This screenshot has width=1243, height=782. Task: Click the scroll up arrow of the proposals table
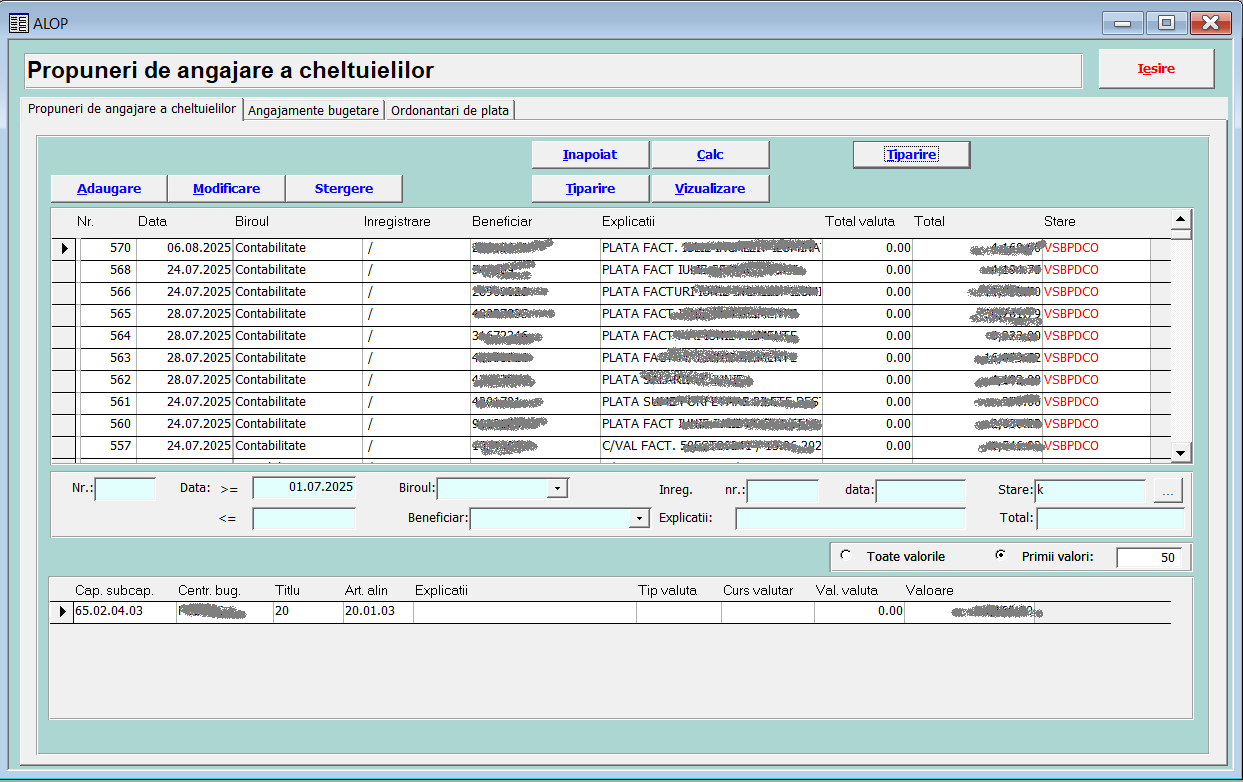click(1181, 220)
